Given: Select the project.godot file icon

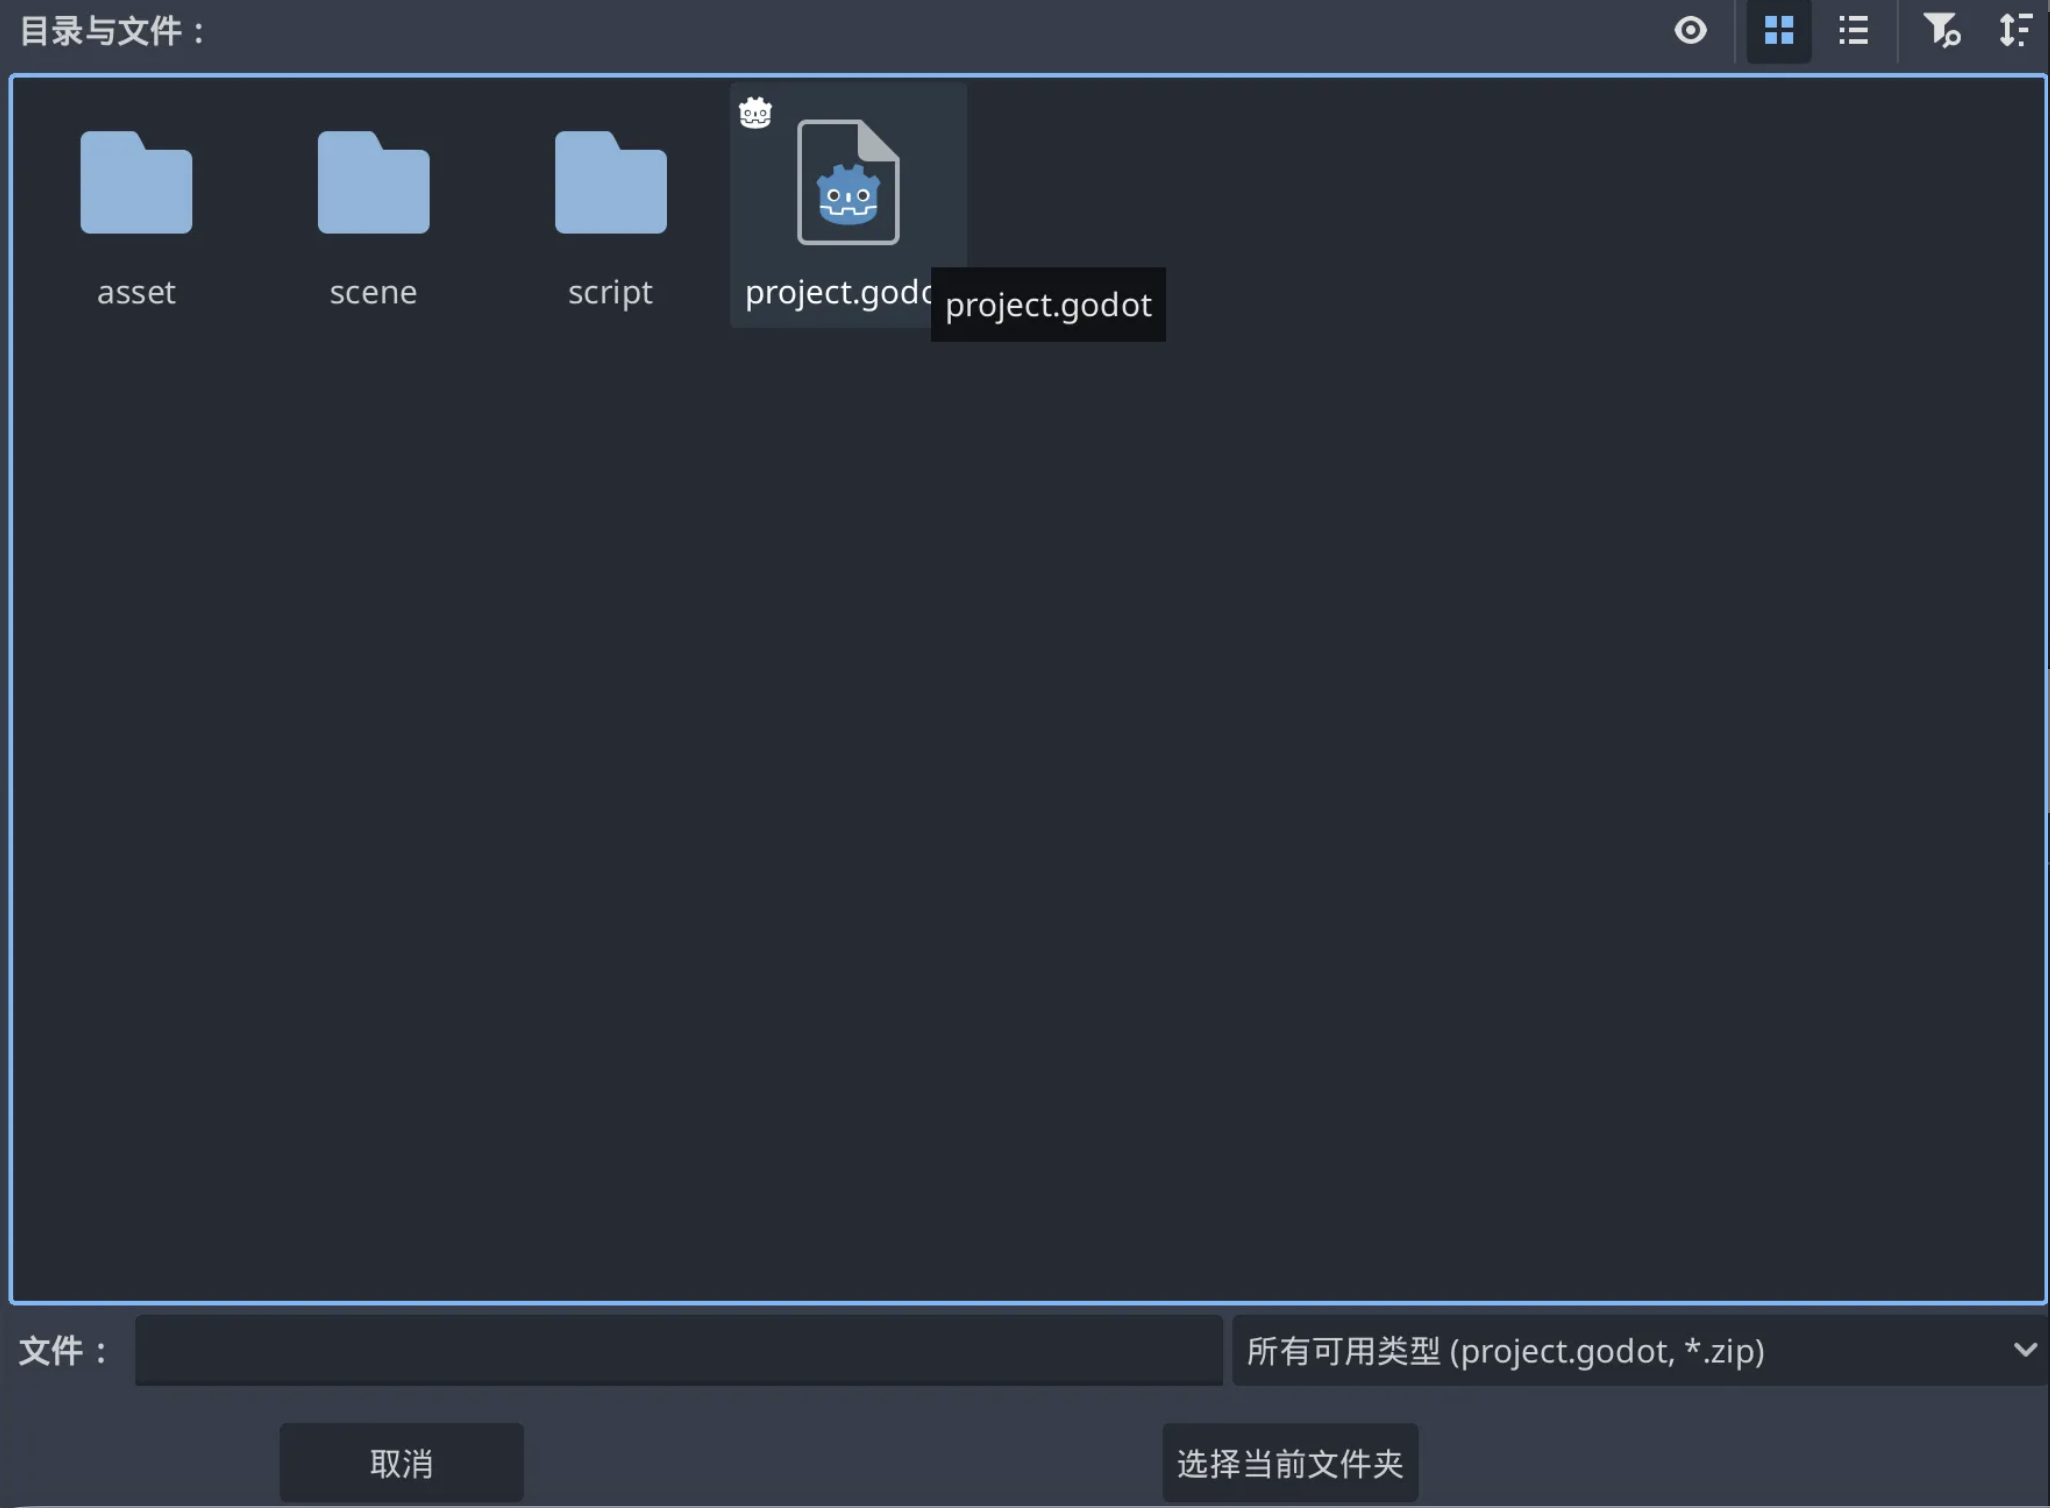Looking at the screenshot, I should 848,183.
